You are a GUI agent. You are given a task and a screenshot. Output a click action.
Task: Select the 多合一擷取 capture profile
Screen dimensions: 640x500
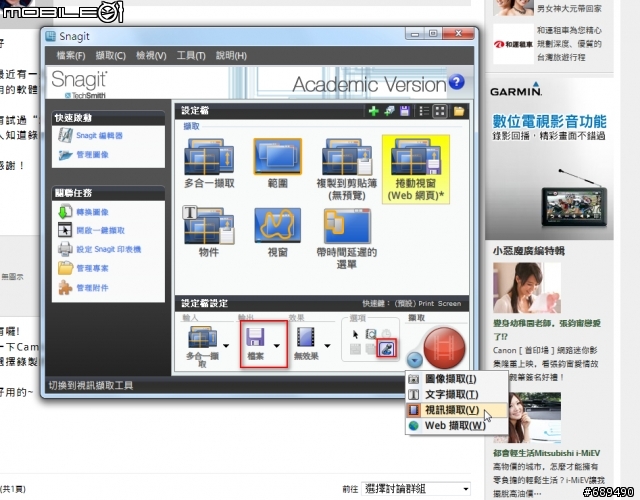[x=209, y=164]
